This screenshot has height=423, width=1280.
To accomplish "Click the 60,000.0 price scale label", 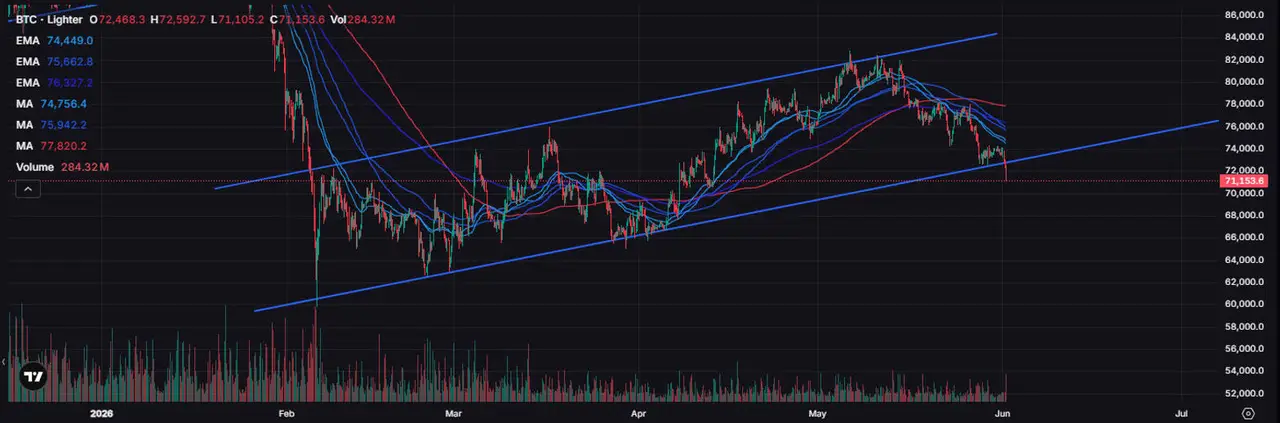I will coord(1244,304).
